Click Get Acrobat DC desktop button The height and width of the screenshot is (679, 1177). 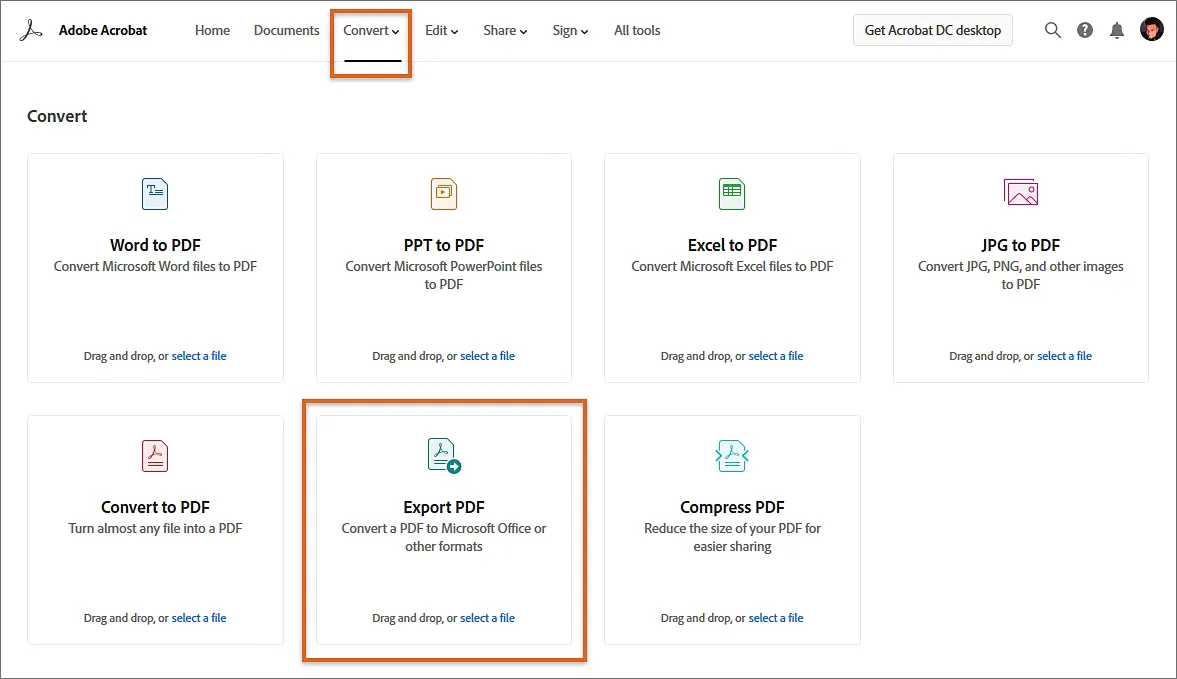(x=932, y=30)
